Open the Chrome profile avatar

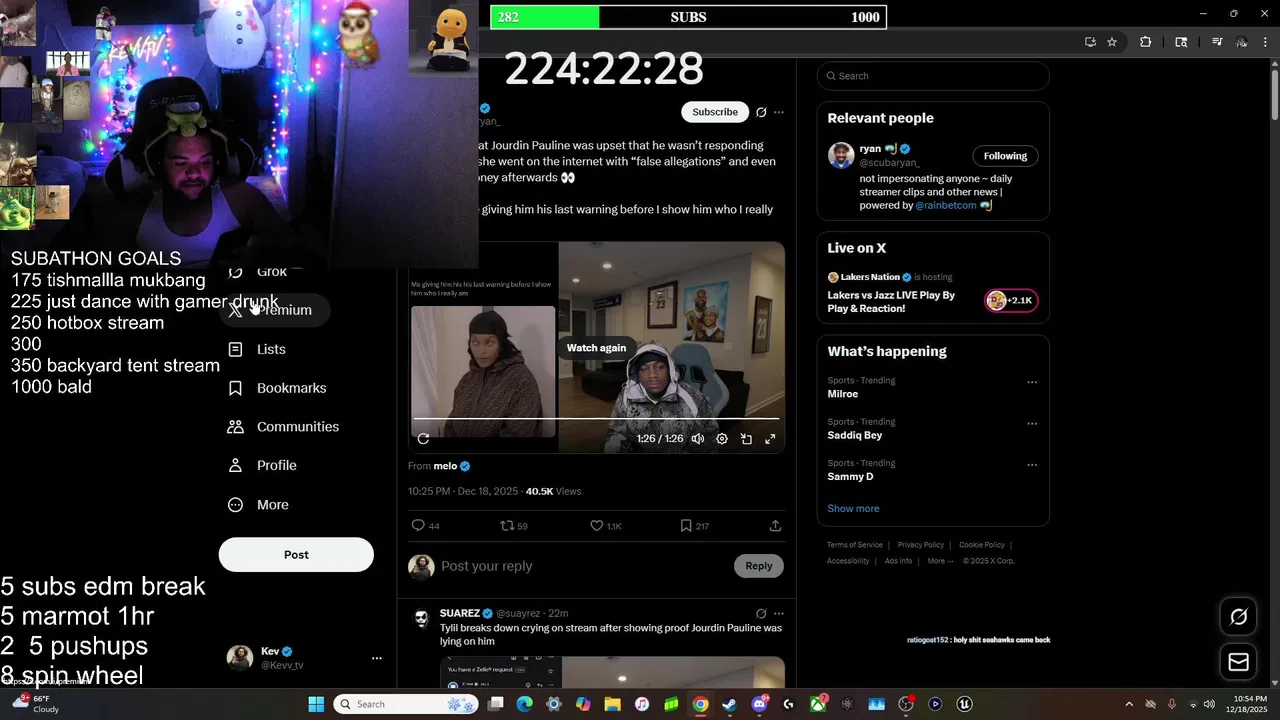click(1241, 42)
